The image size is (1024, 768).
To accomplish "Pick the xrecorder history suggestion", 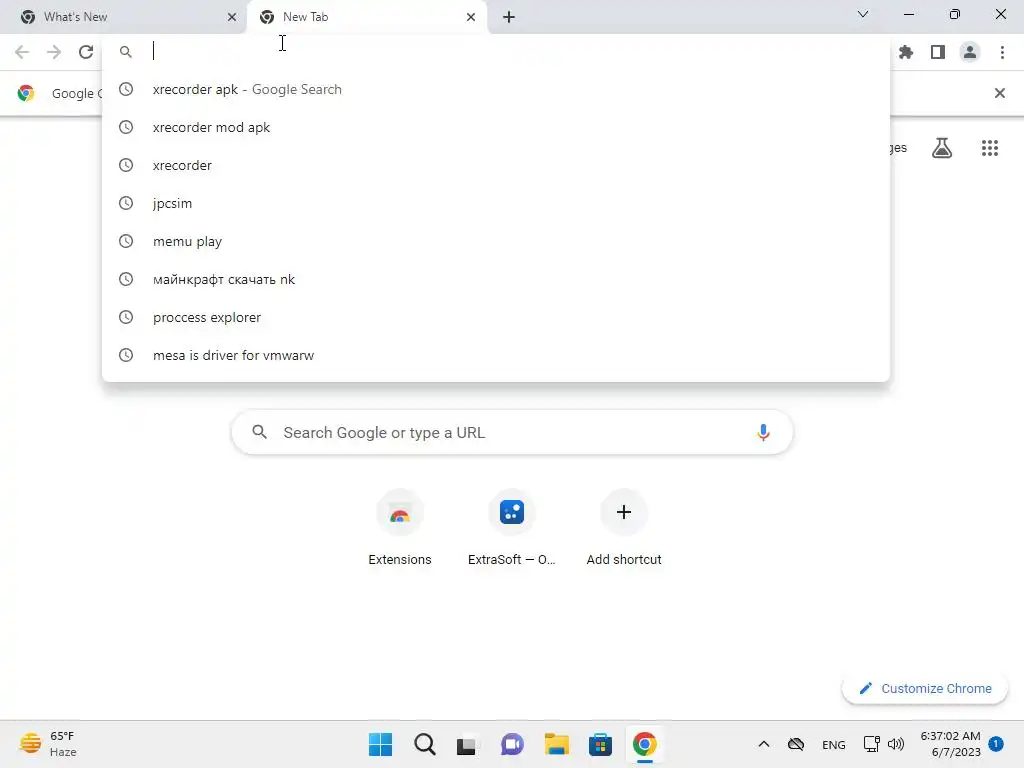I will (x=496, y=165).
